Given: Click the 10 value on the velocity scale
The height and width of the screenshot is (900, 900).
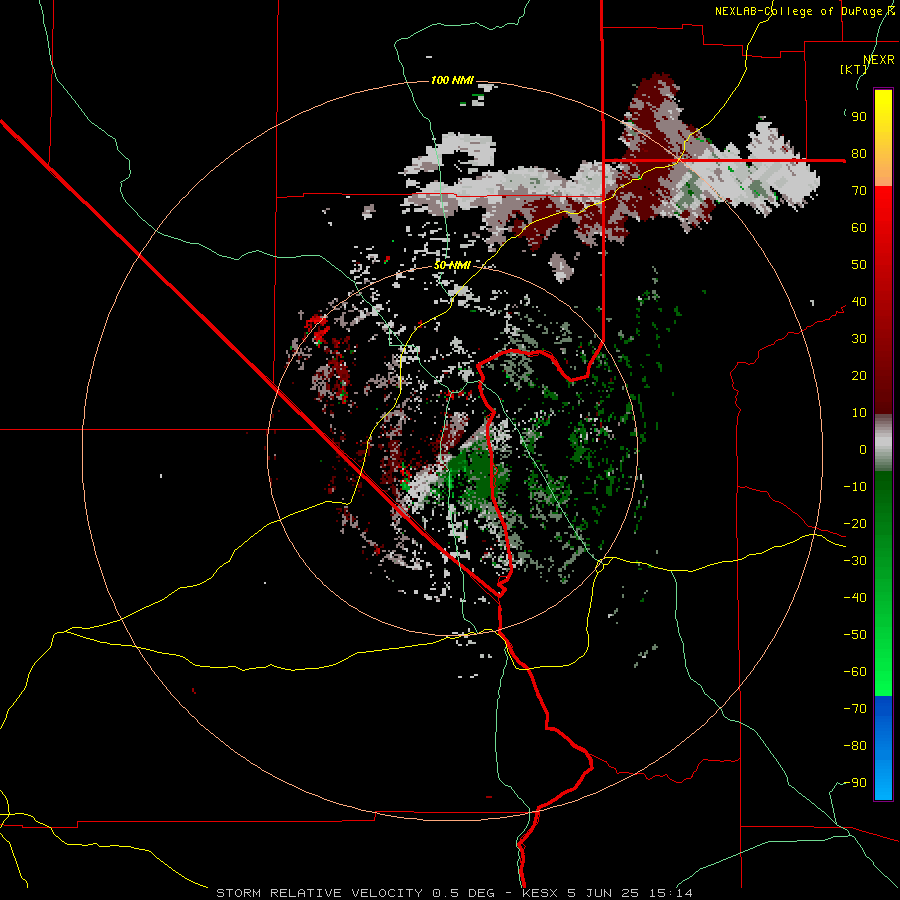Looking at the screenshot, I should (x=859, y=413).
